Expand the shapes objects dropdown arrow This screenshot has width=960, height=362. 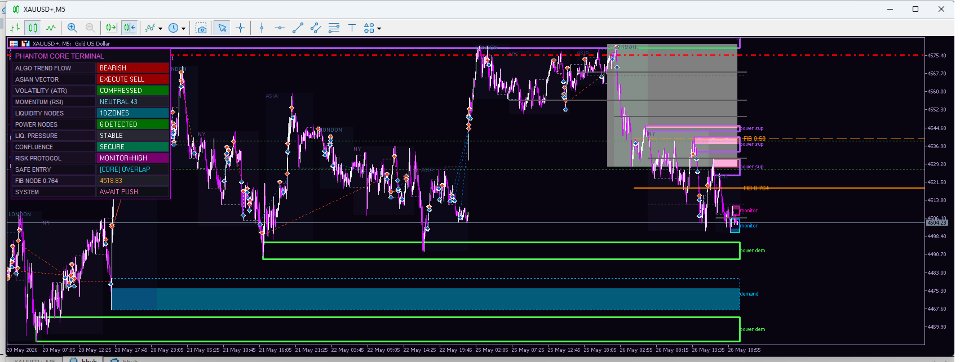[380, 28]
